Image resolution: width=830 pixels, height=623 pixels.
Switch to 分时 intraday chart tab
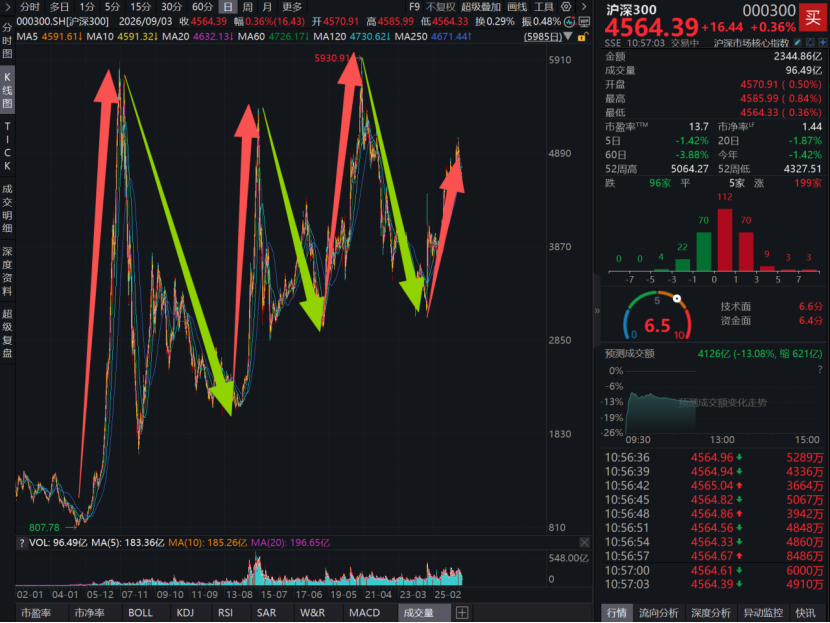[30, 7]
